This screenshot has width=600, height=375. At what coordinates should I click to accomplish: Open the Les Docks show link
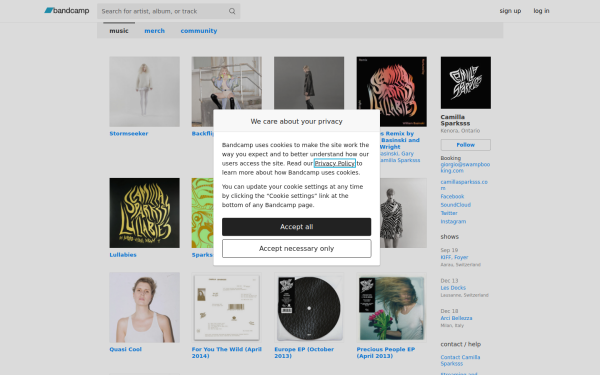tap(453, 288)
